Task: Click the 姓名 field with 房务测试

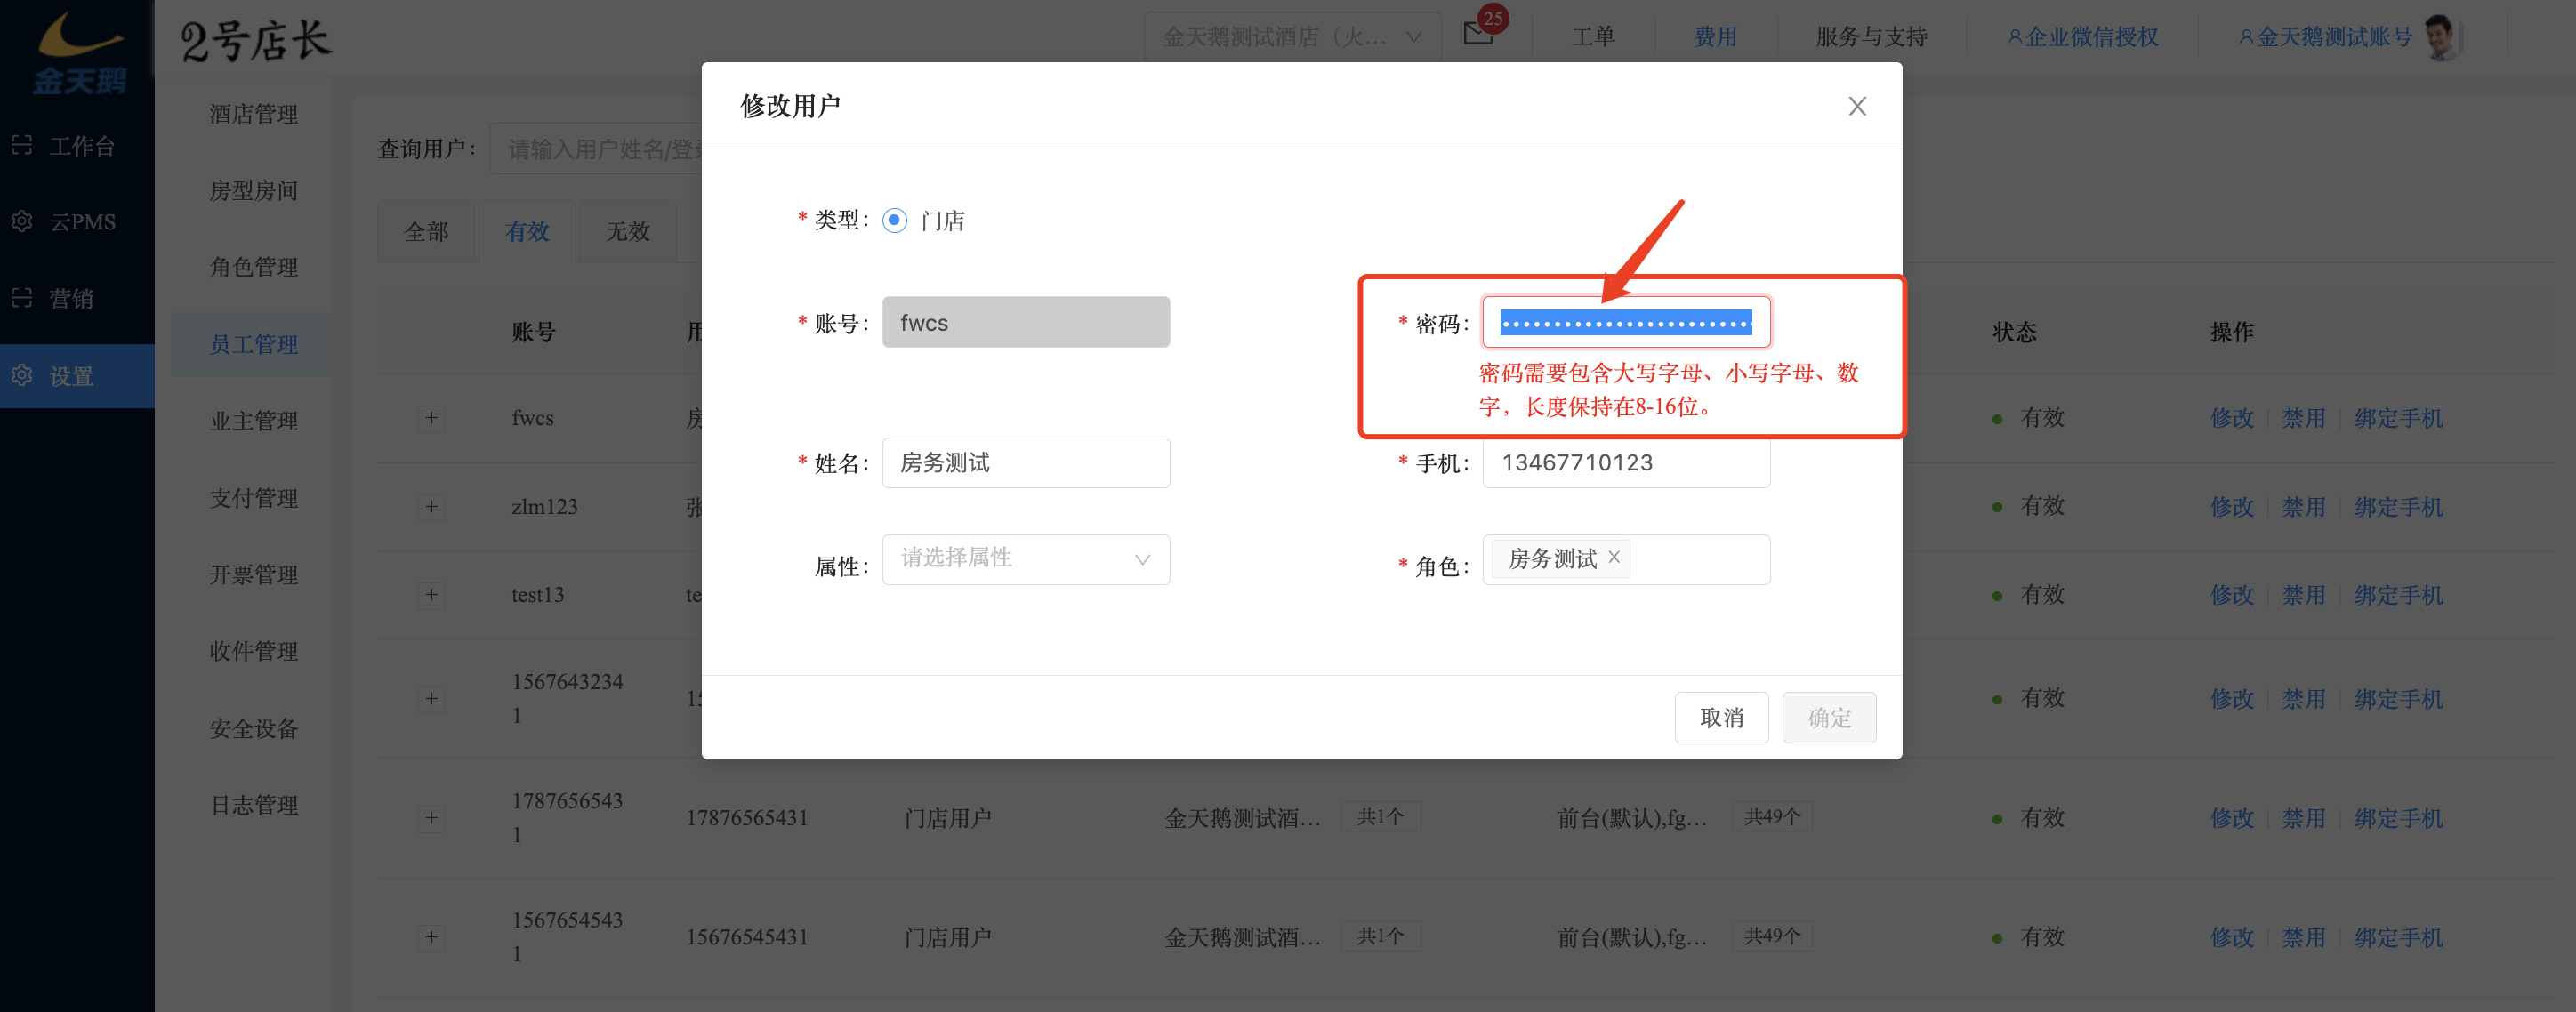Action: pyautogui.click(x=1026, y=462)
